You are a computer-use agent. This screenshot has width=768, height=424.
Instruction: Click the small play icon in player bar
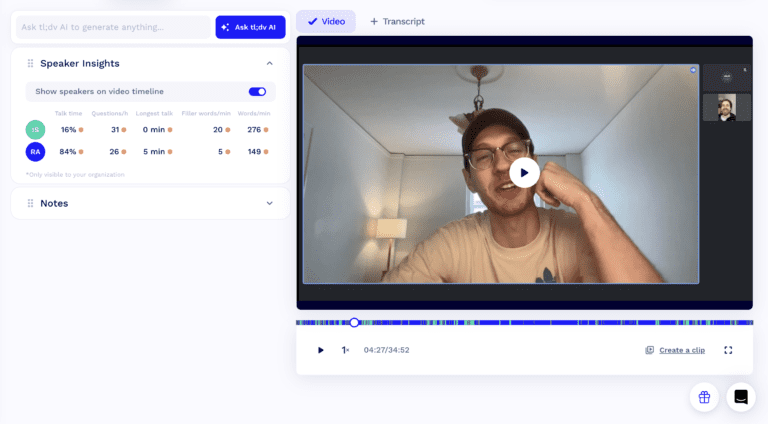pyautogui.click(x=320, y=350)
